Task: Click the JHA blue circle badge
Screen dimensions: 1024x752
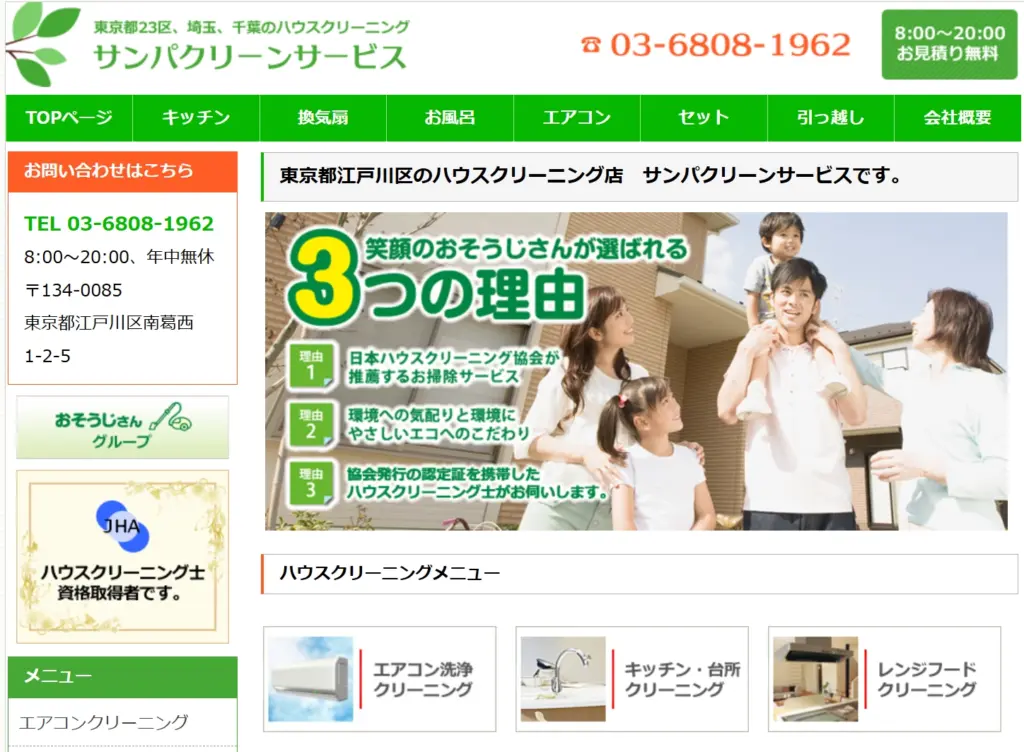Action: [122, 527]
